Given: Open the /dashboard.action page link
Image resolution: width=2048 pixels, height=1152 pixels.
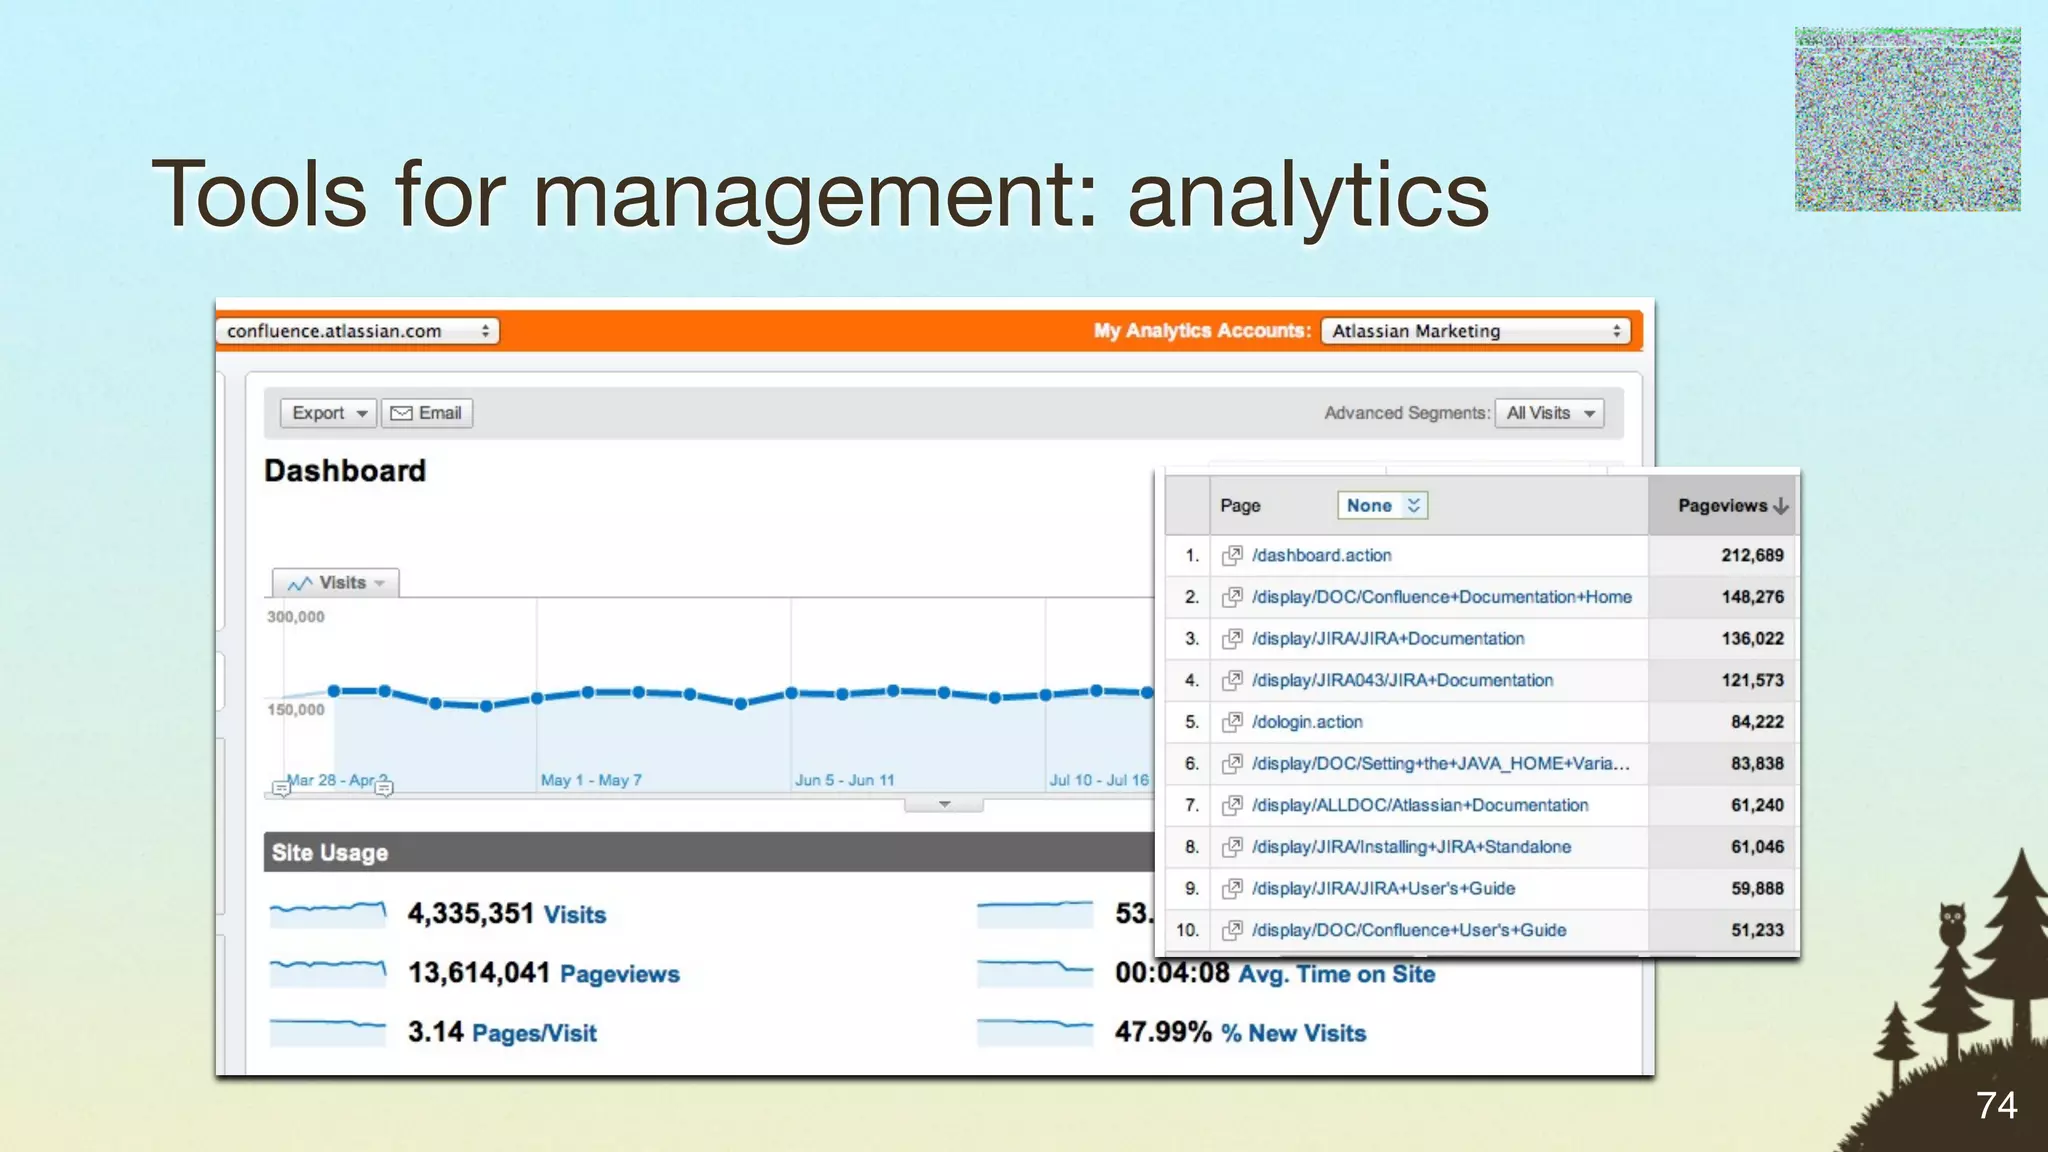Looking at the screenshot, I should 1321,555.
